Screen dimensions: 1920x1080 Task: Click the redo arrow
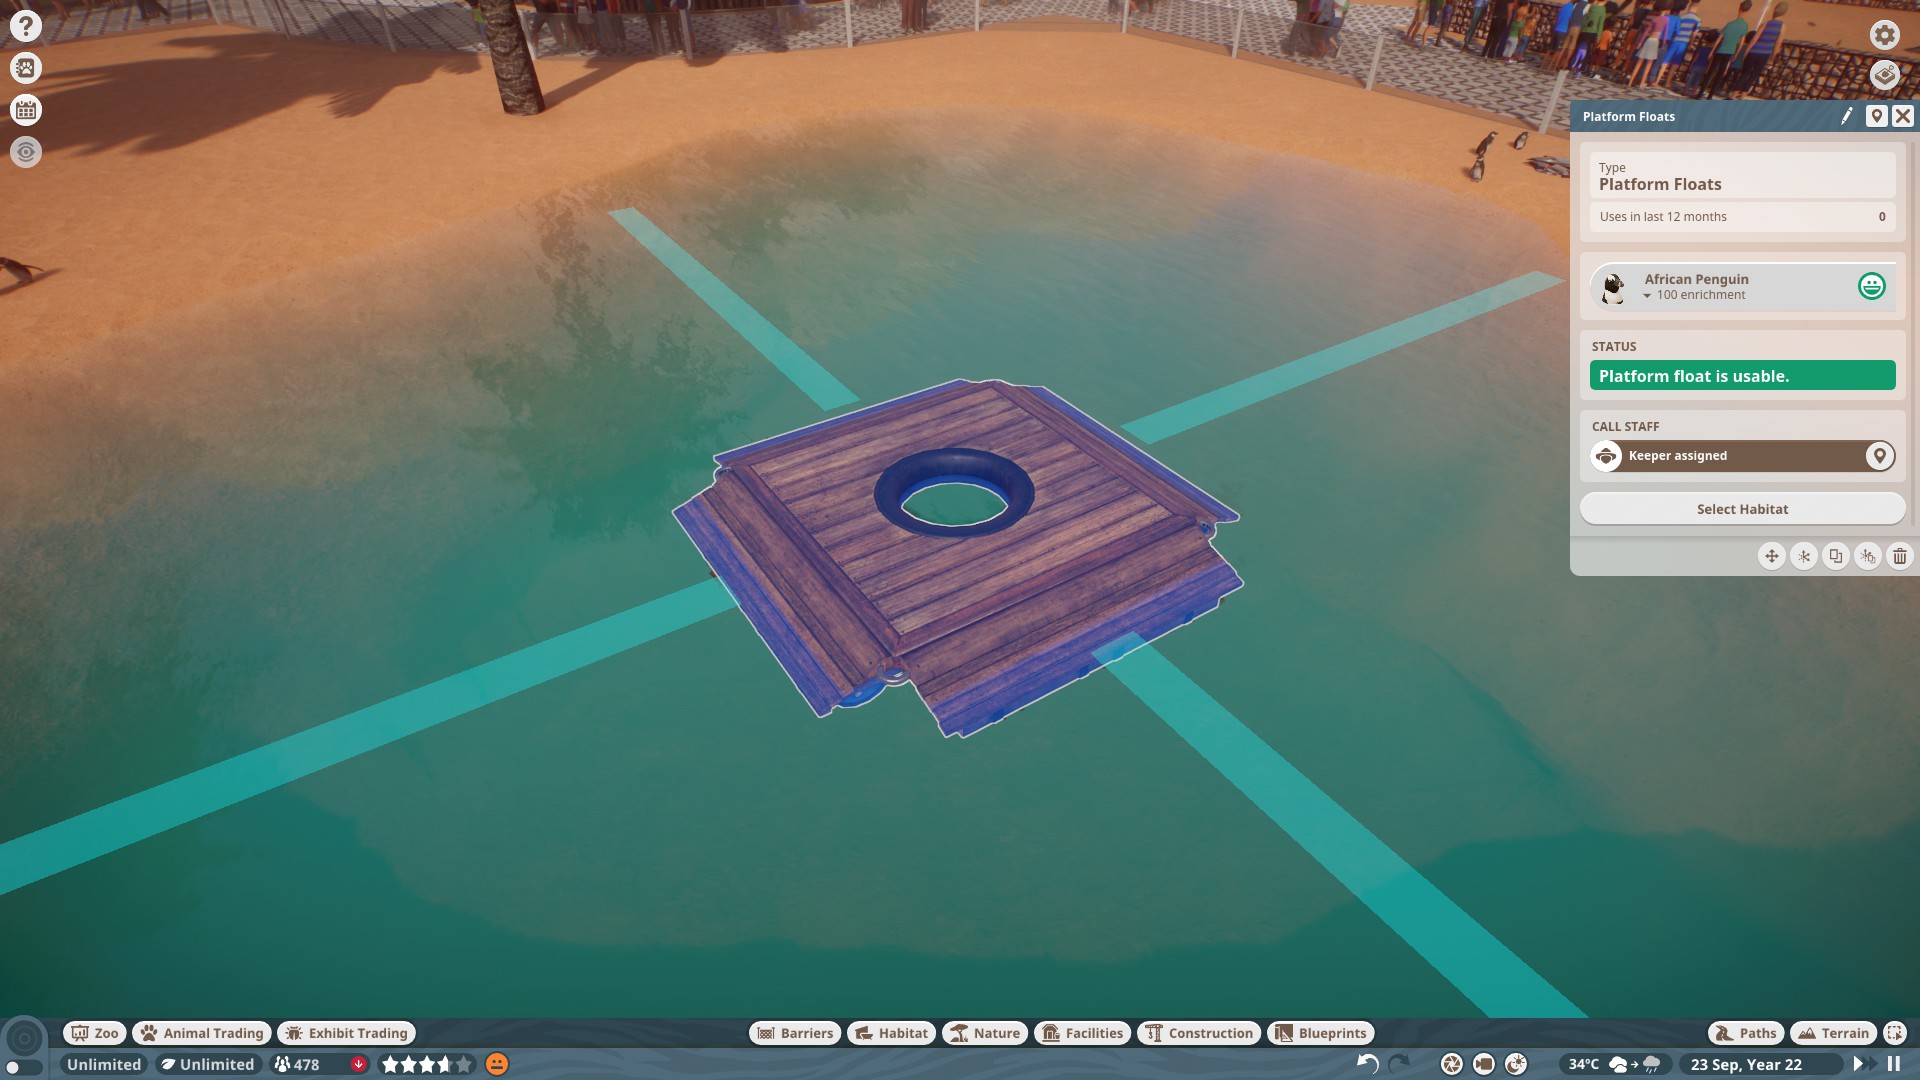coord(1399,1064)
